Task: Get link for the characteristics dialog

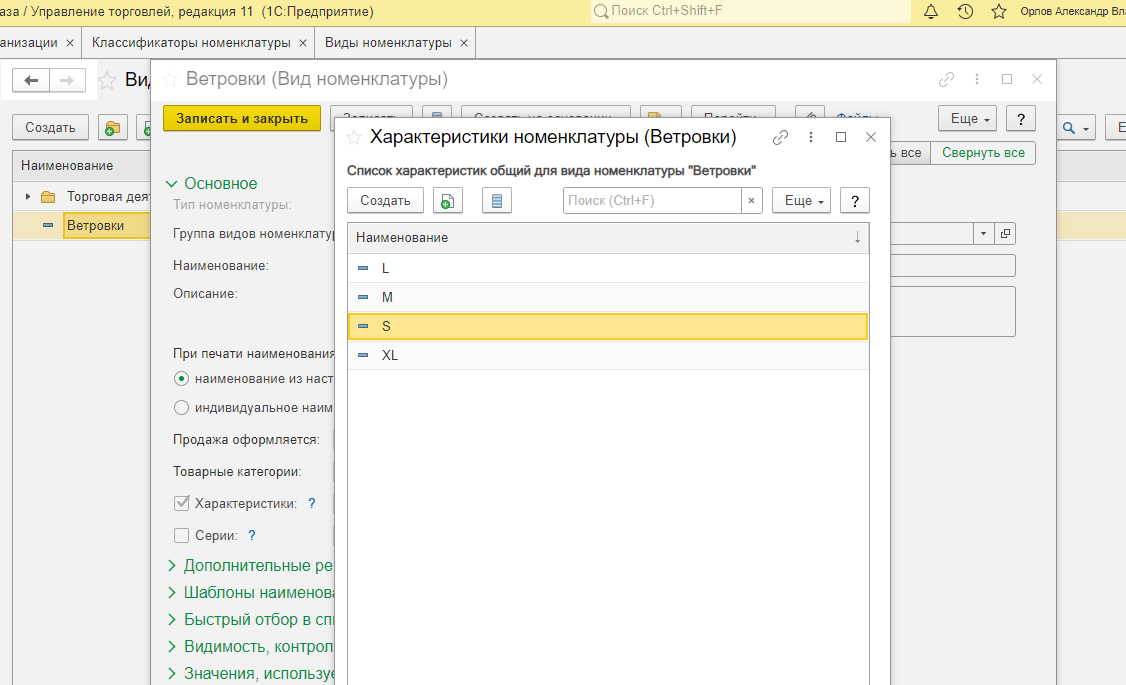Action: (781, 137)
